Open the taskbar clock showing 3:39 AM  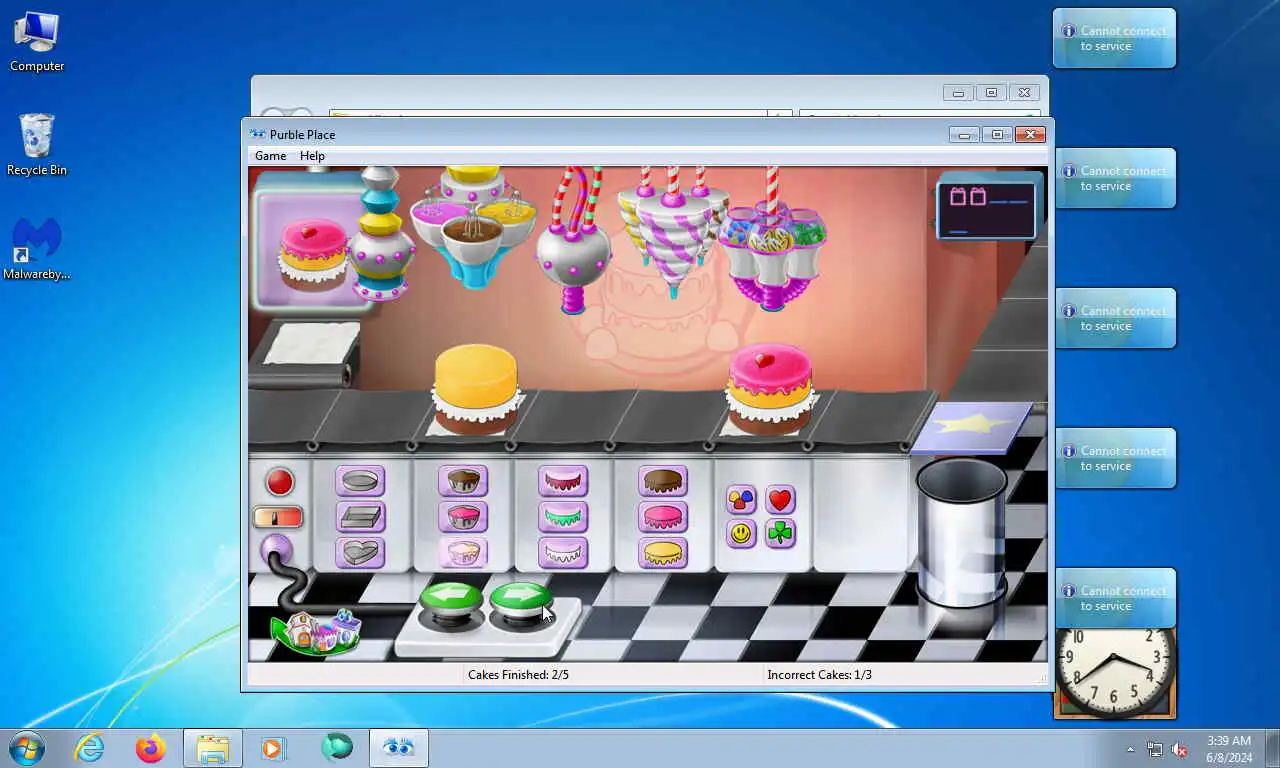[1229, 749]
